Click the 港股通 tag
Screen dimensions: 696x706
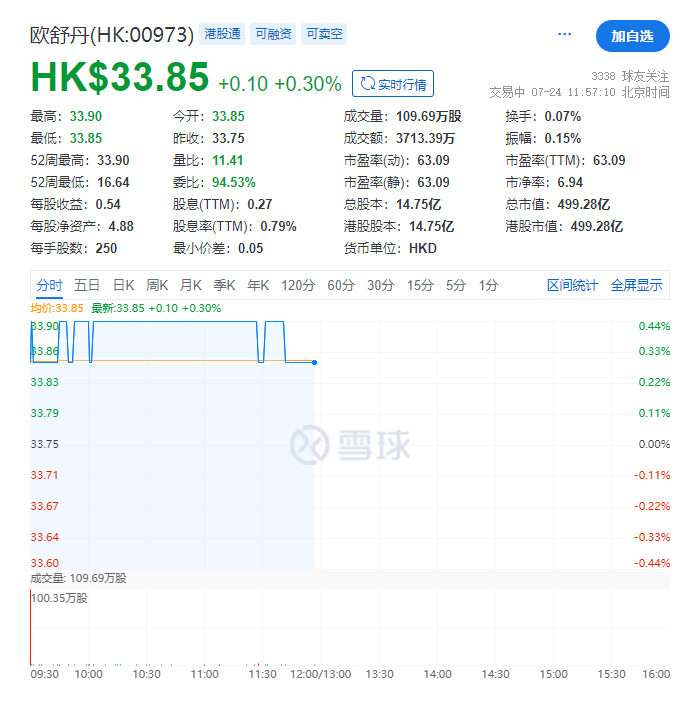(222, 34)
